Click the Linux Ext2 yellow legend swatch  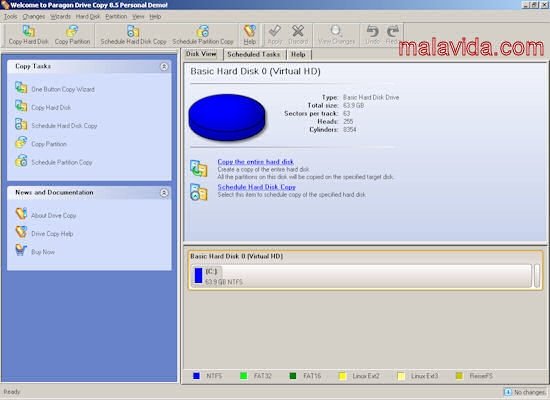click(x=343, y=376)
